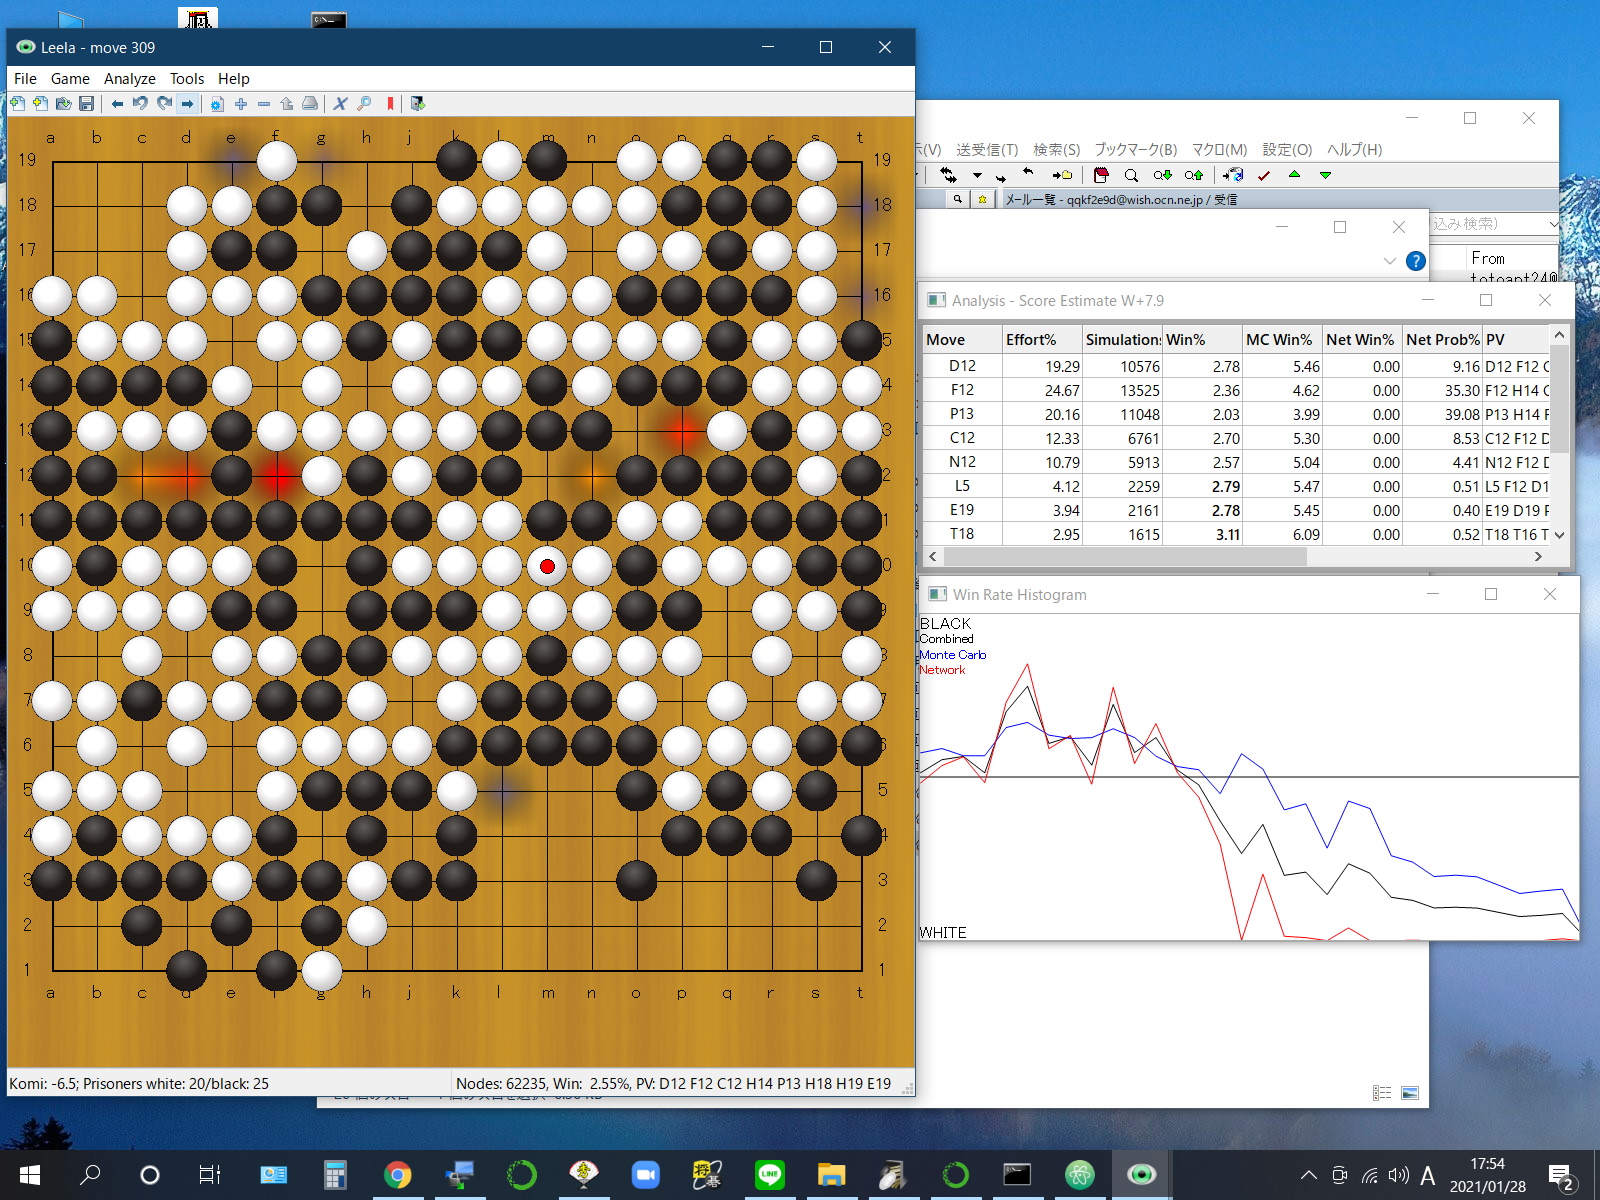Click the blue X icon in Leela toolbar

point(340,104)
